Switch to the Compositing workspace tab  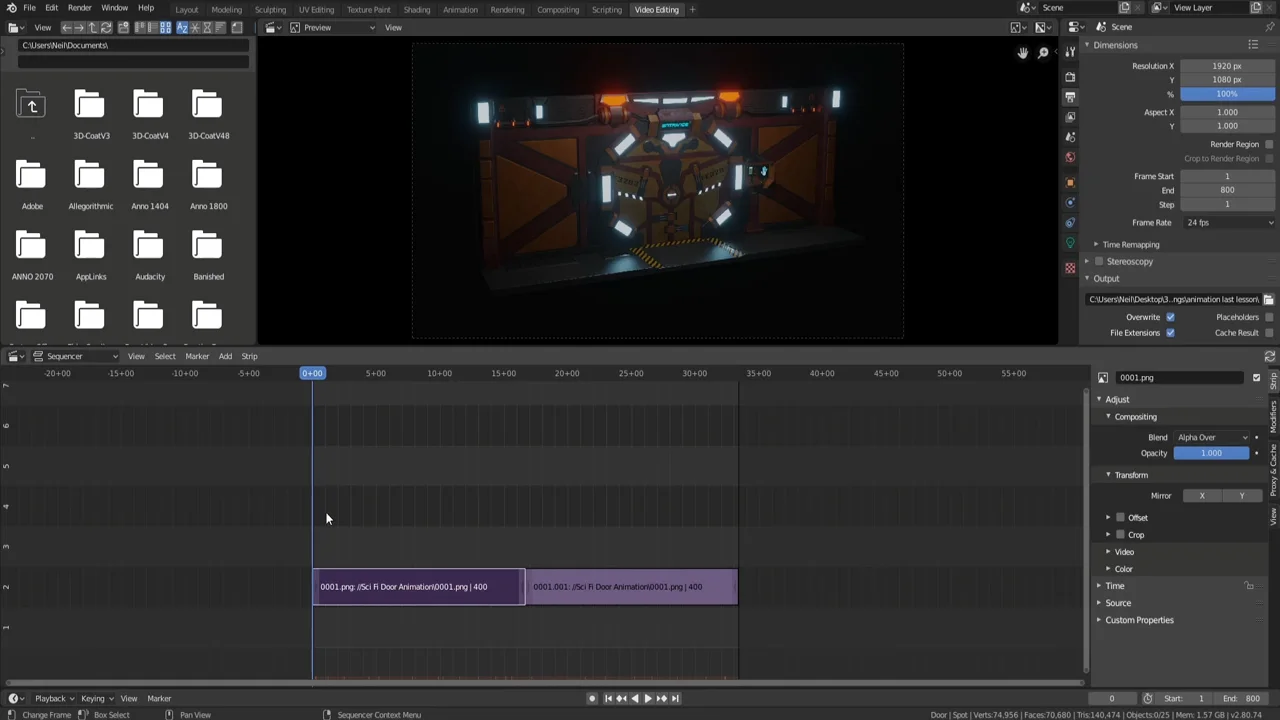[x=558, y=9]
